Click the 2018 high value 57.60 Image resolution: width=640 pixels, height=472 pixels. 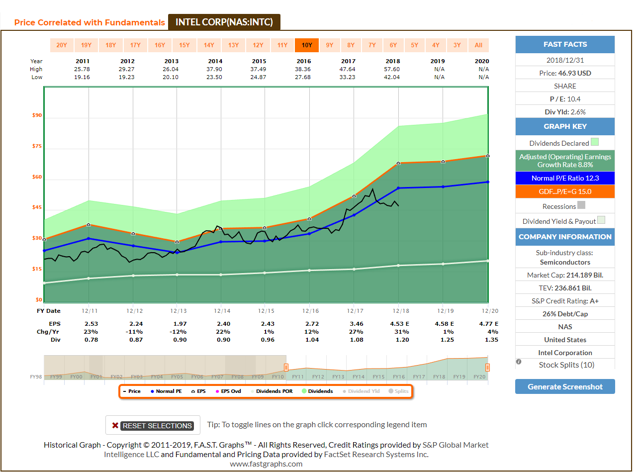coord(392,69)
